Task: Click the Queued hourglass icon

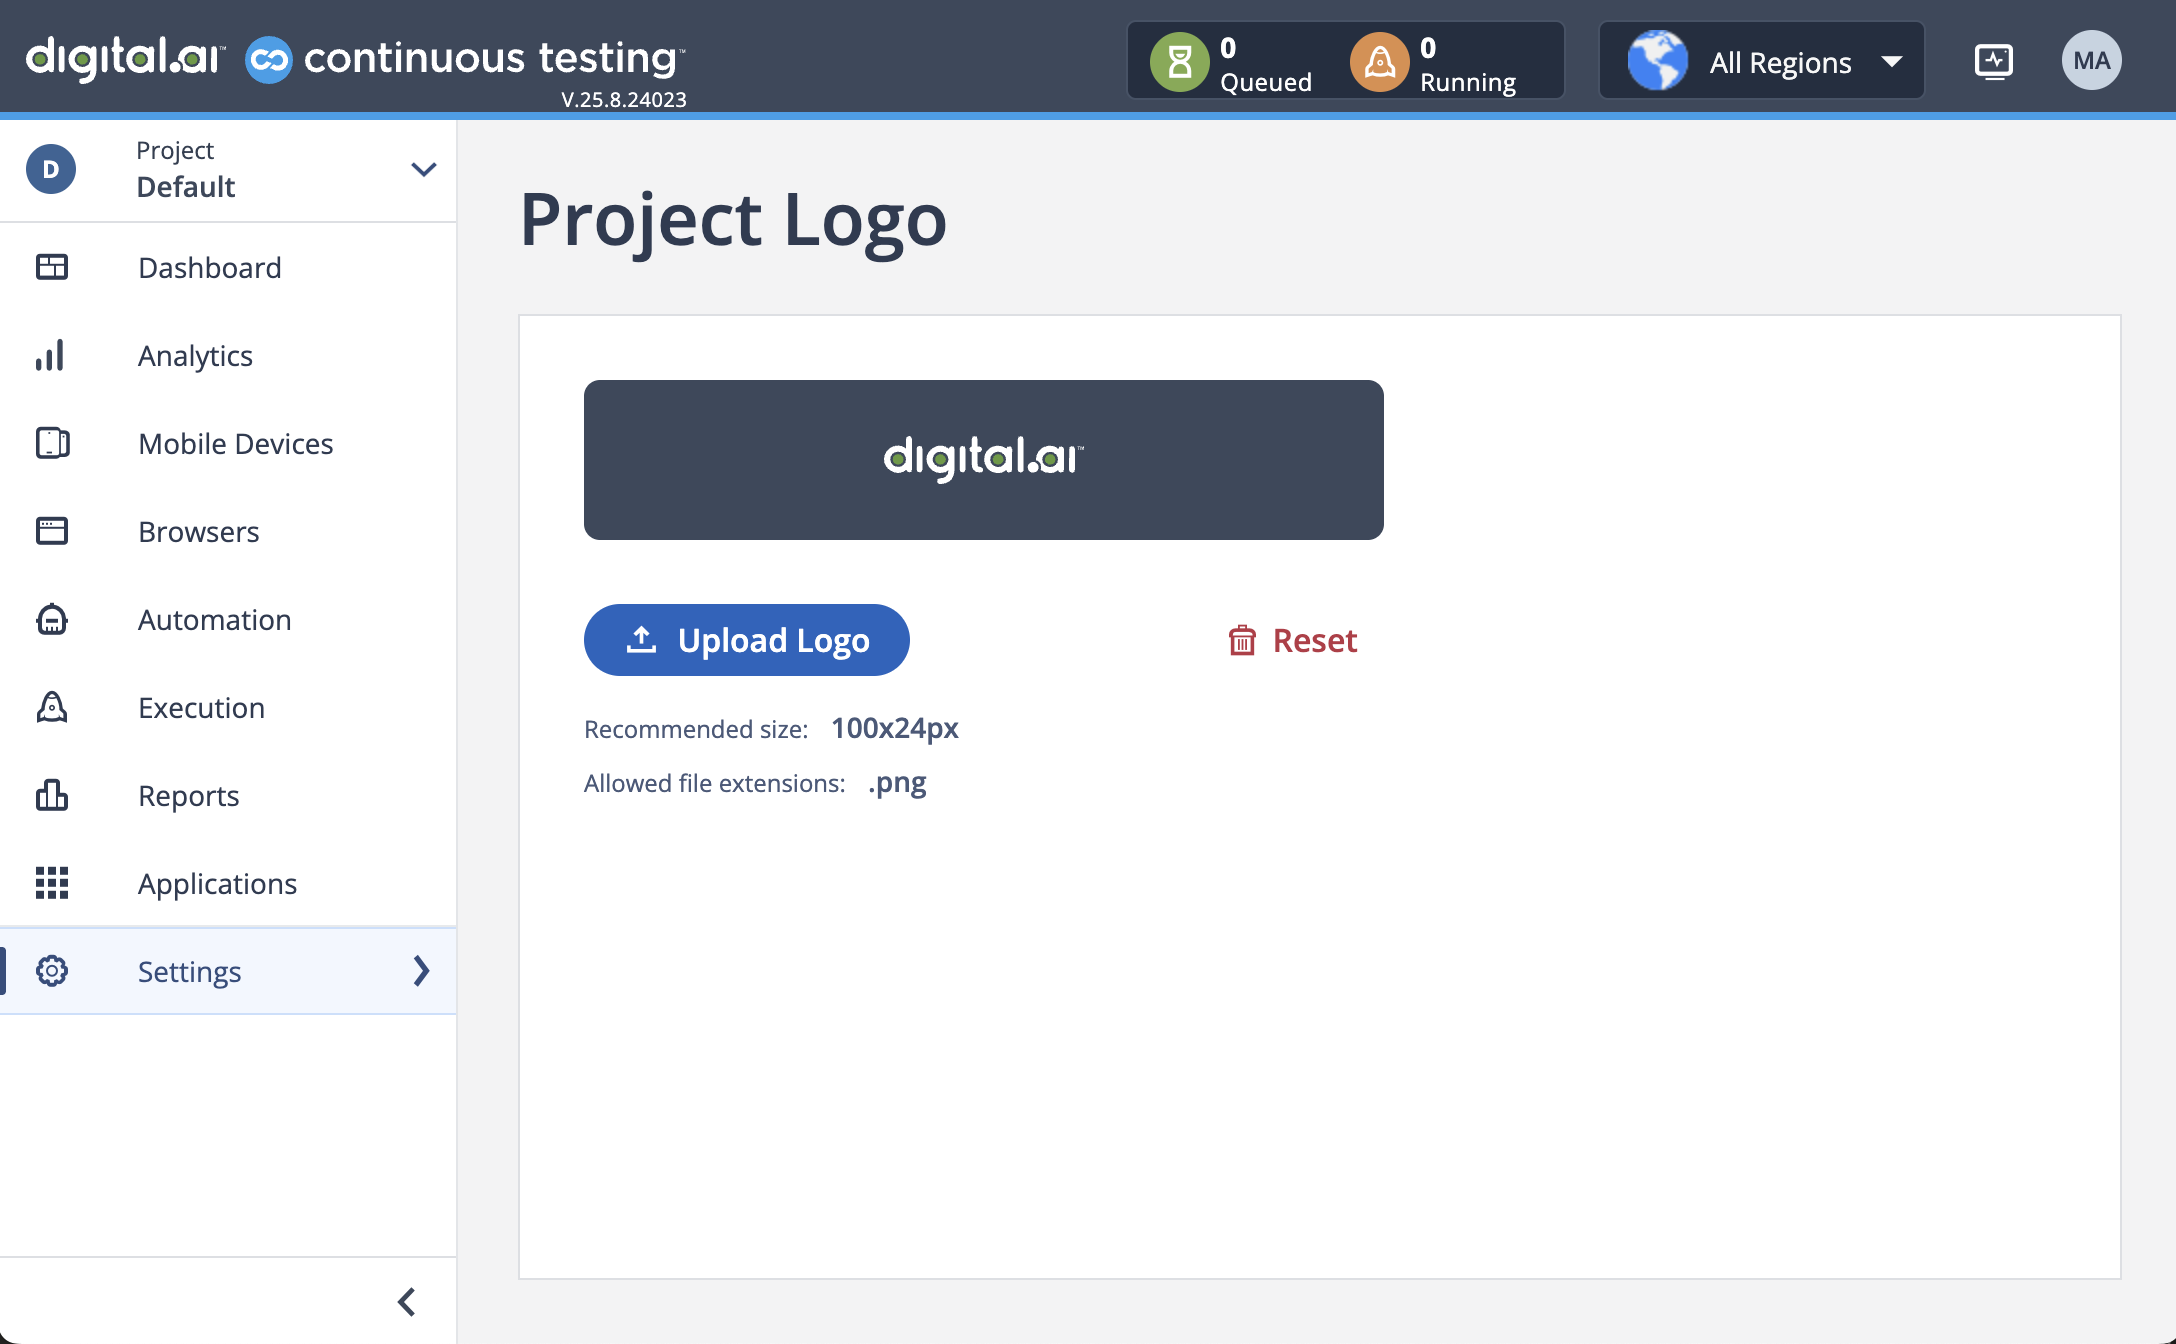Action: tap(1180, 62)
